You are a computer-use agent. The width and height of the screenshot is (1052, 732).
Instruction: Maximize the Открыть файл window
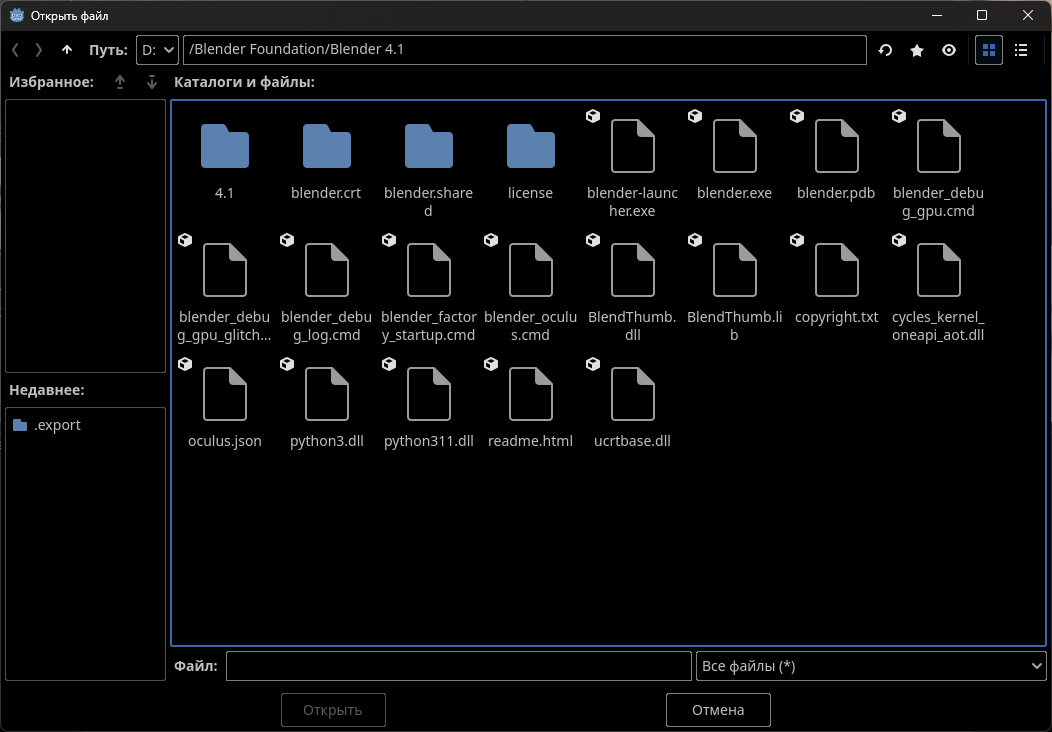click(982, 15)
